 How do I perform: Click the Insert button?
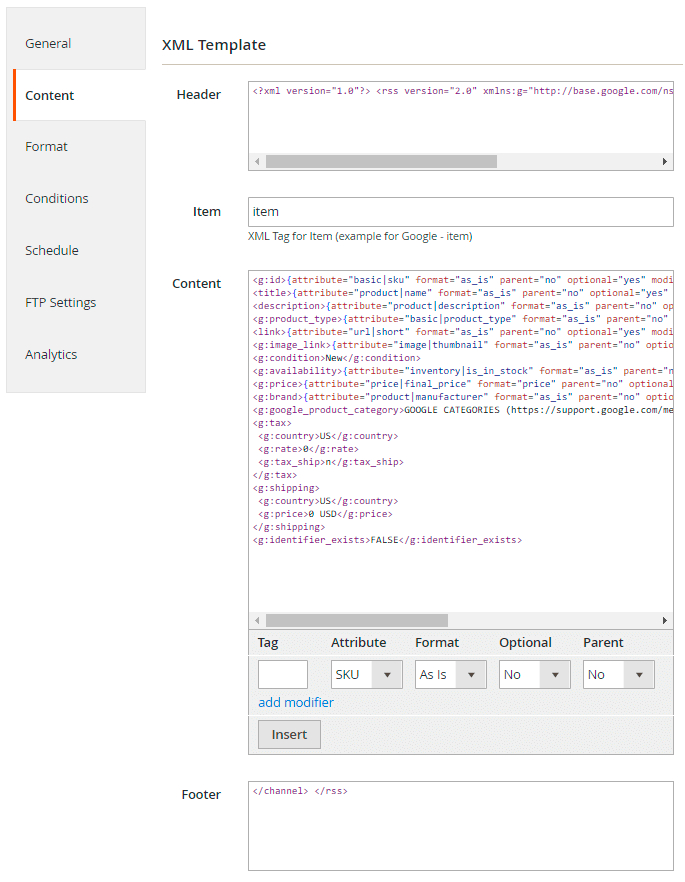289,735
